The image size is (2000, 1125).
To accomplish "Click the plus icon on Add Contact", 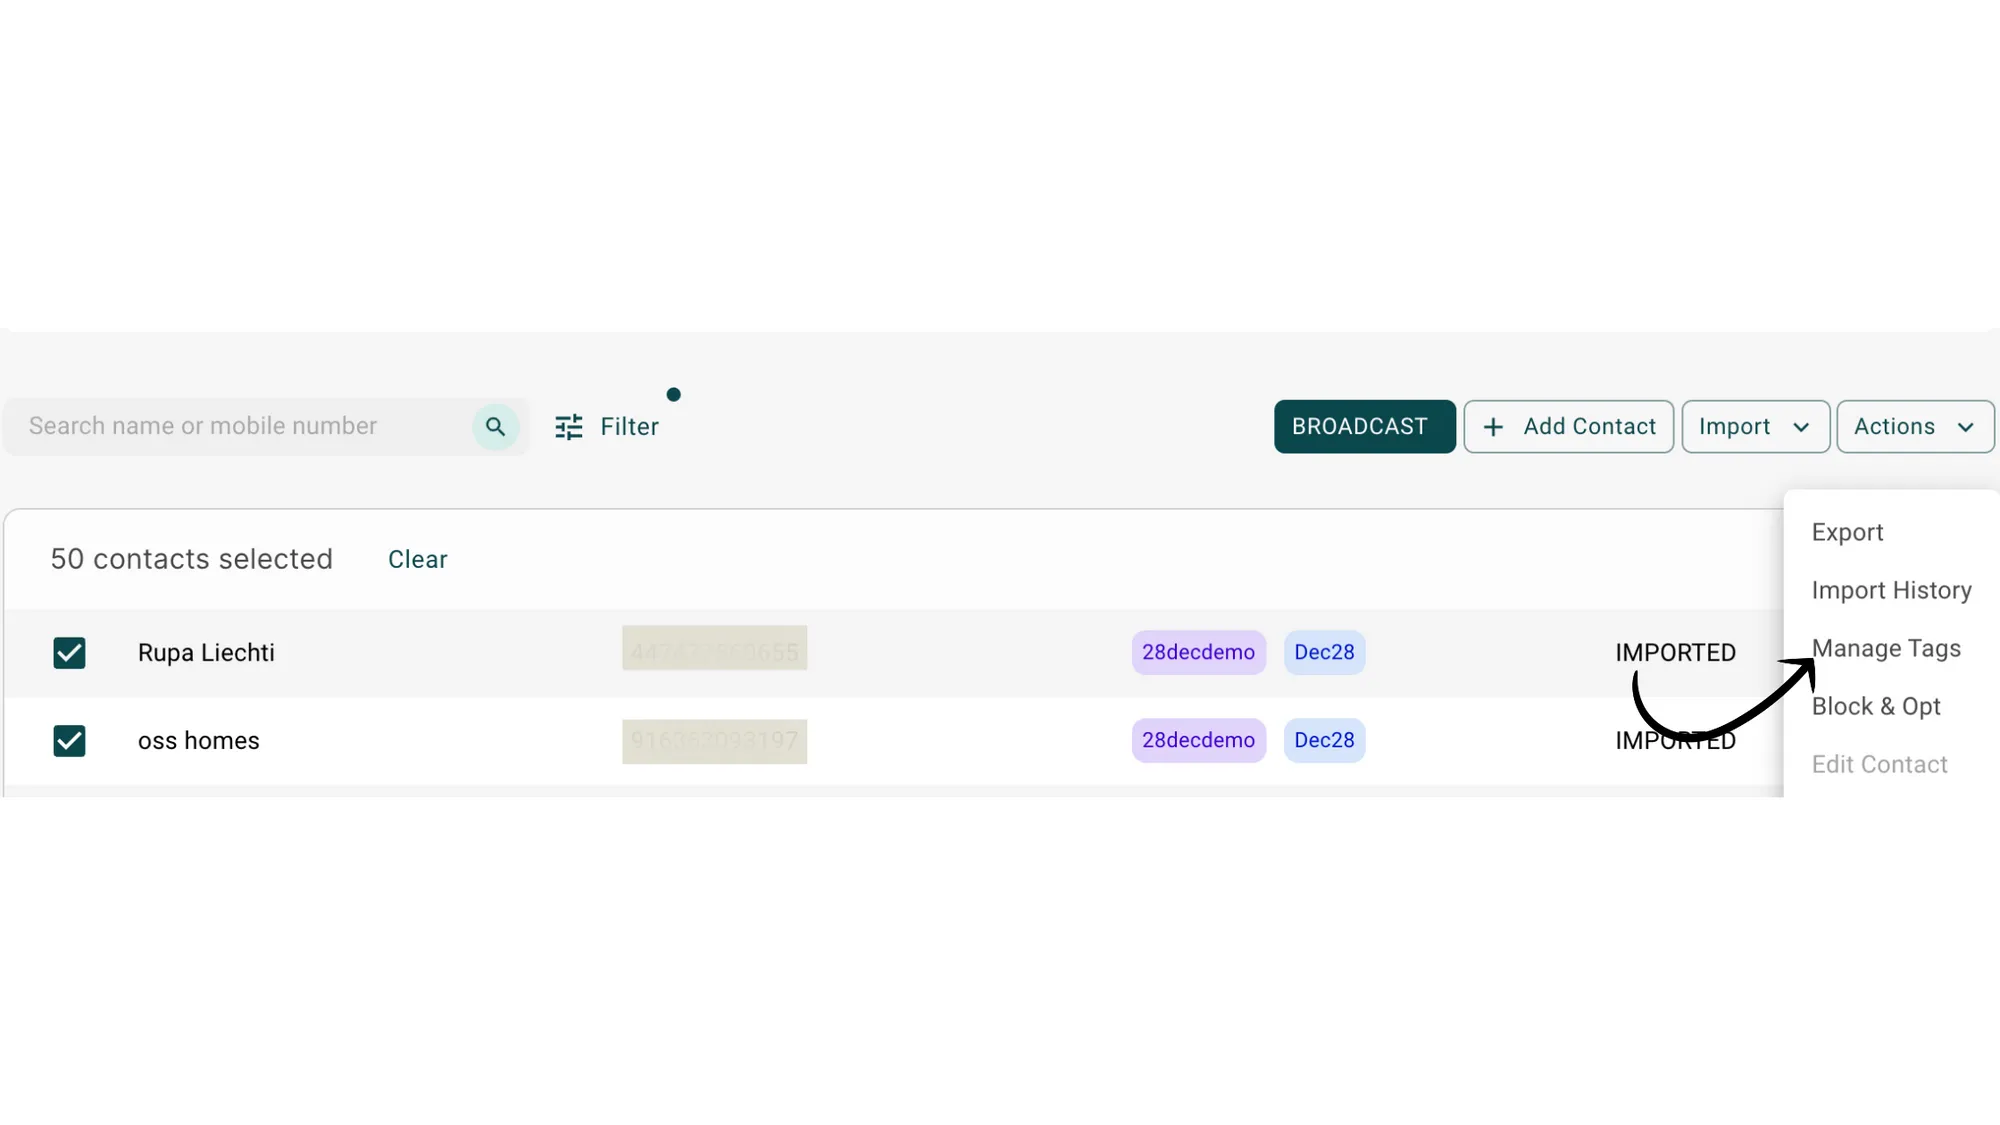I will (x=1494, y=426).
